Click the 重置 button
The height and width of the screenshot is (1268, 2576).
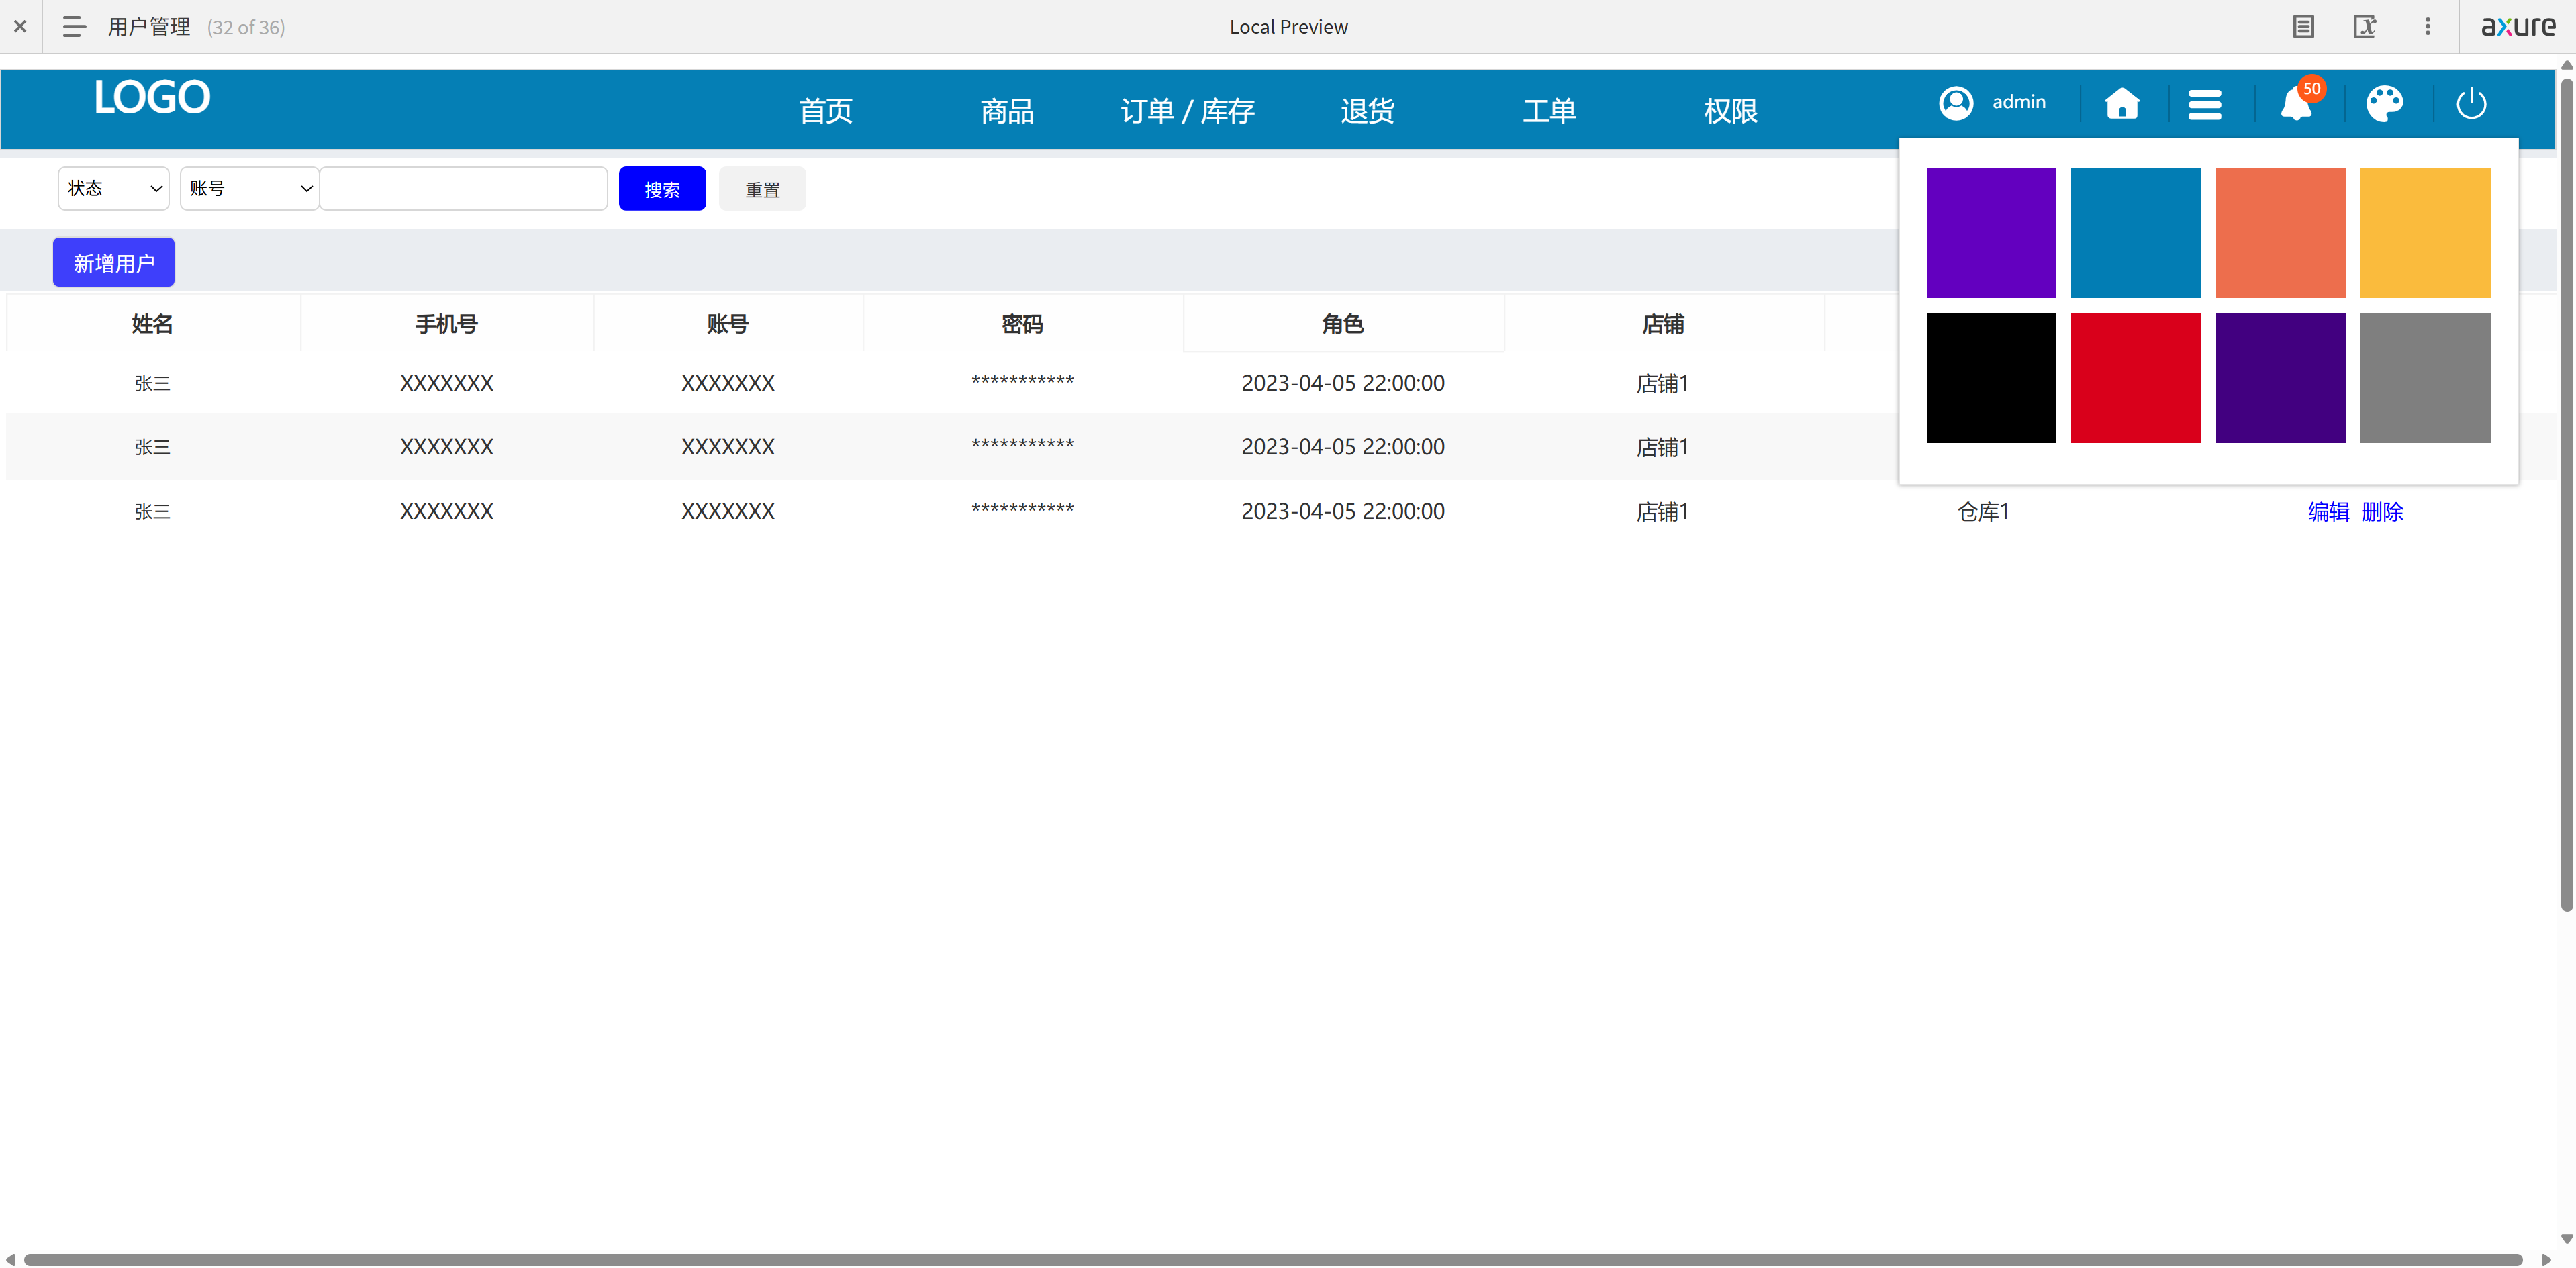tap(762, 189)
